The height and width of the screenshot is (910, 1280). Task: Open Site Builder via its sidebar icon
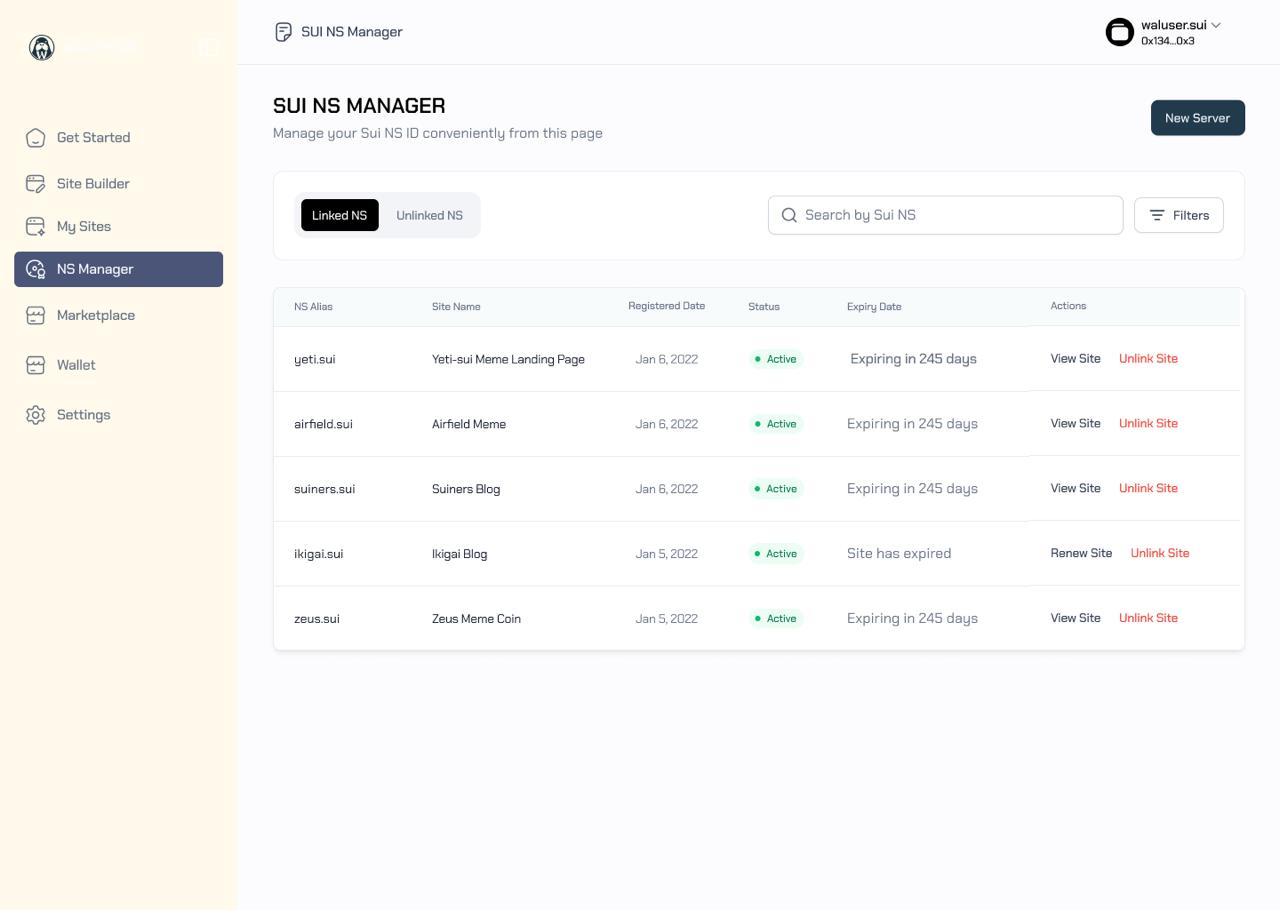coord(36,183)
